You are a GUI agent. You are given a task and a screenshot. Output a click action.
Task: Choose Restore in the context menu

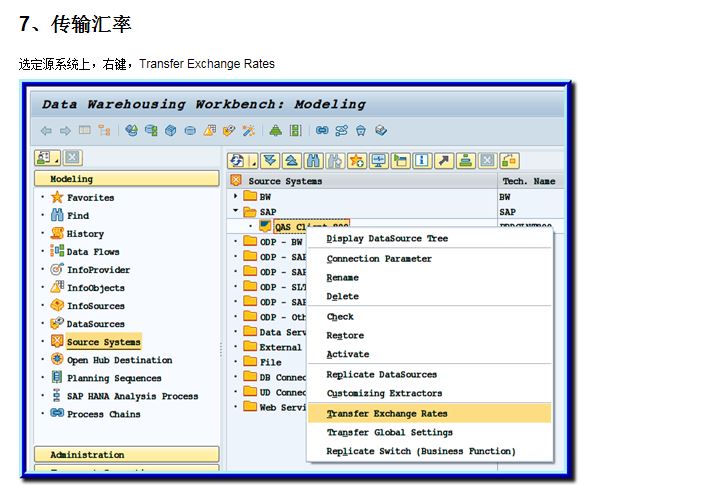(345, 336)
